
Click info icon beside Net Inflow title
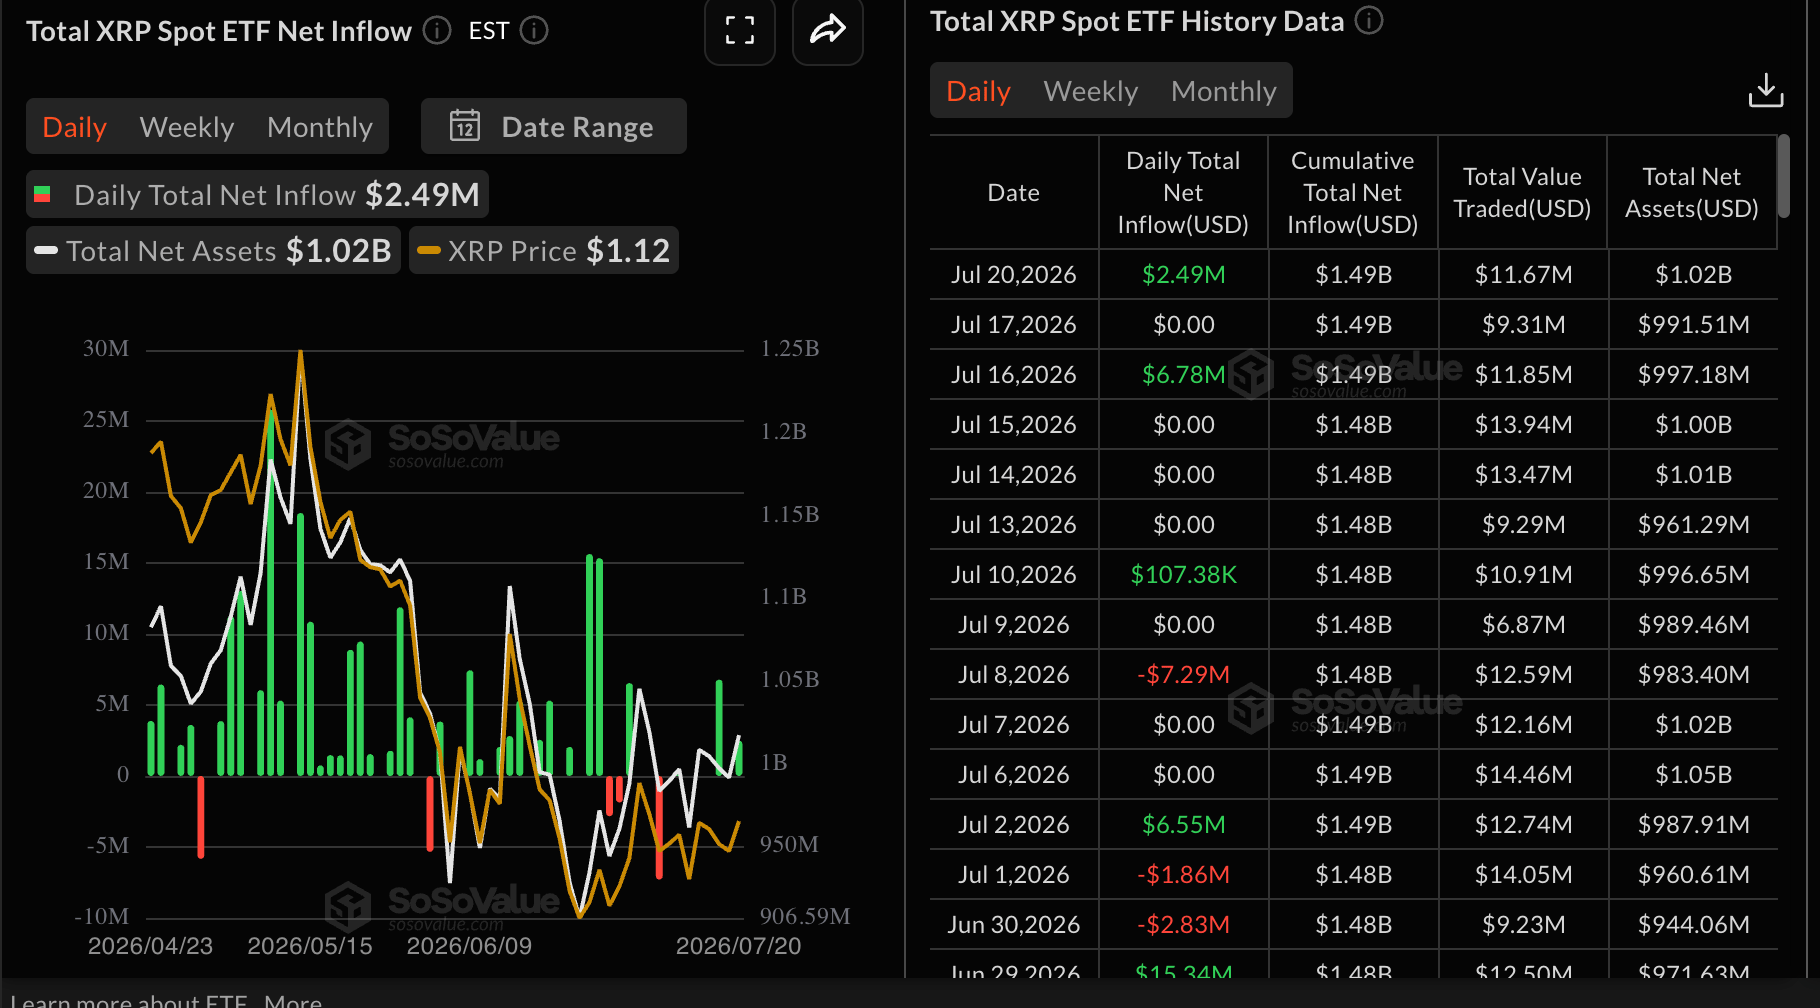[437, 31]
